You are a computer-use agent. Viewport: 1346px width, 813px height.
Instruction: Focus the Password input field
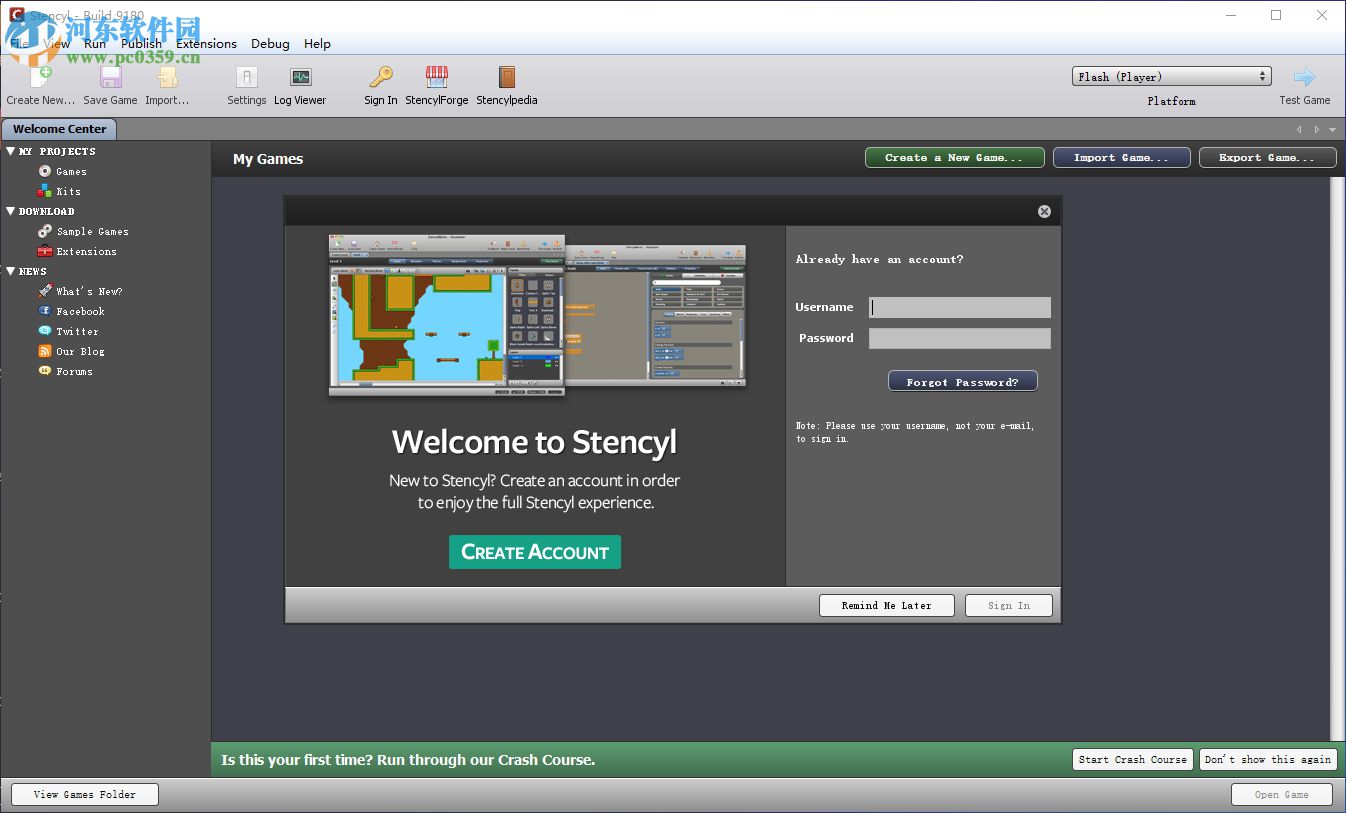[x=960, y=338]
